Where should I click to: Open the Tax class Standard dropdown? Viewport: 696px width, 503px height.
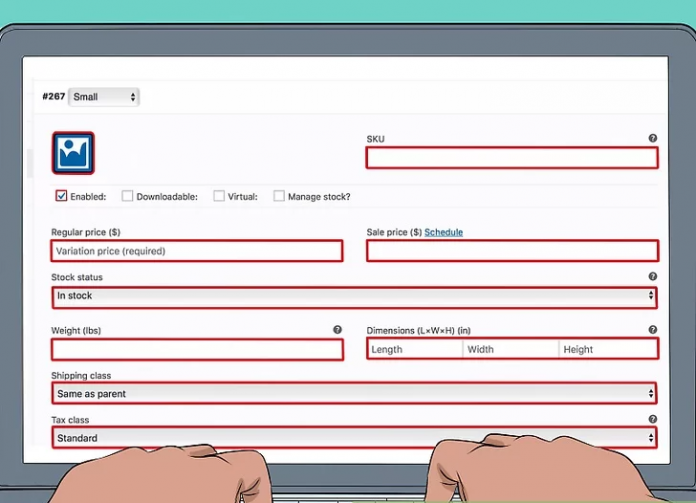pos(354,438)
